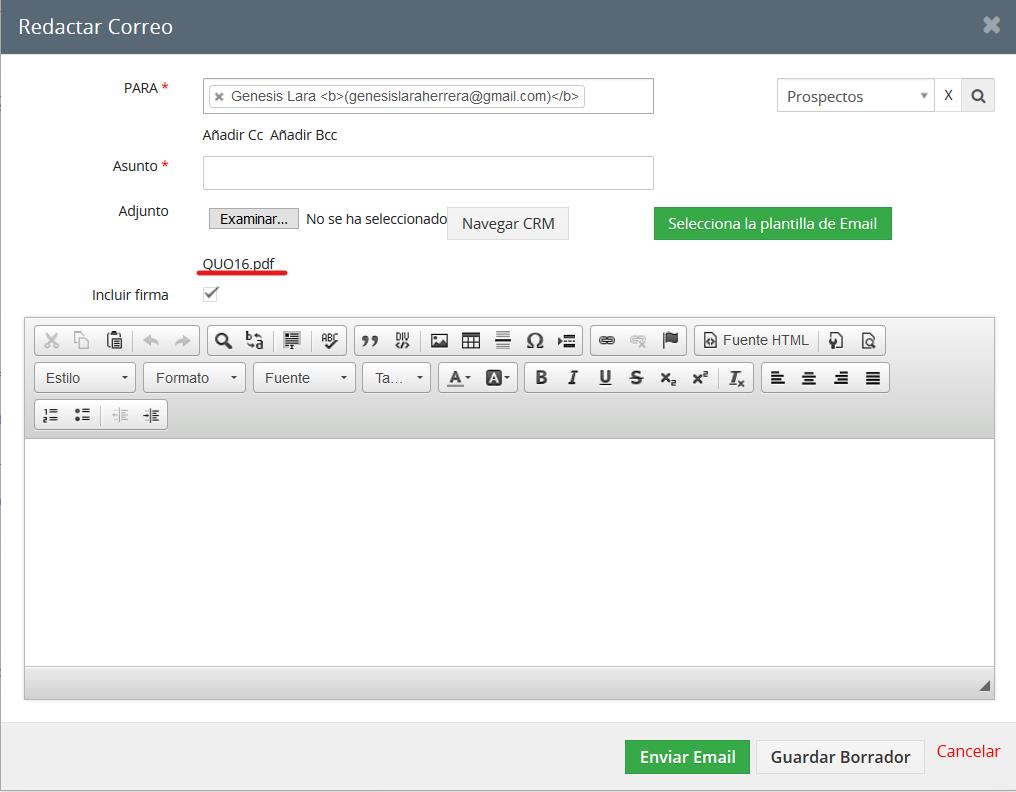Expand the Formato dropdown
This screenshot has width=1016, height=792.
tap(194, 378)
